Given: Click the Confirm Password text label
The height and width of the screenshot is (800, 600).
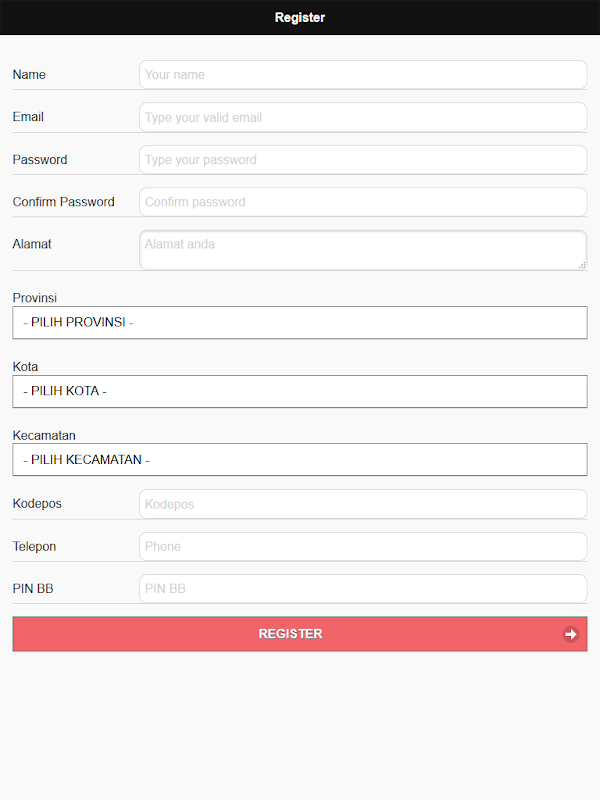Looking at the screenshot, I should [x=64, y=202].
